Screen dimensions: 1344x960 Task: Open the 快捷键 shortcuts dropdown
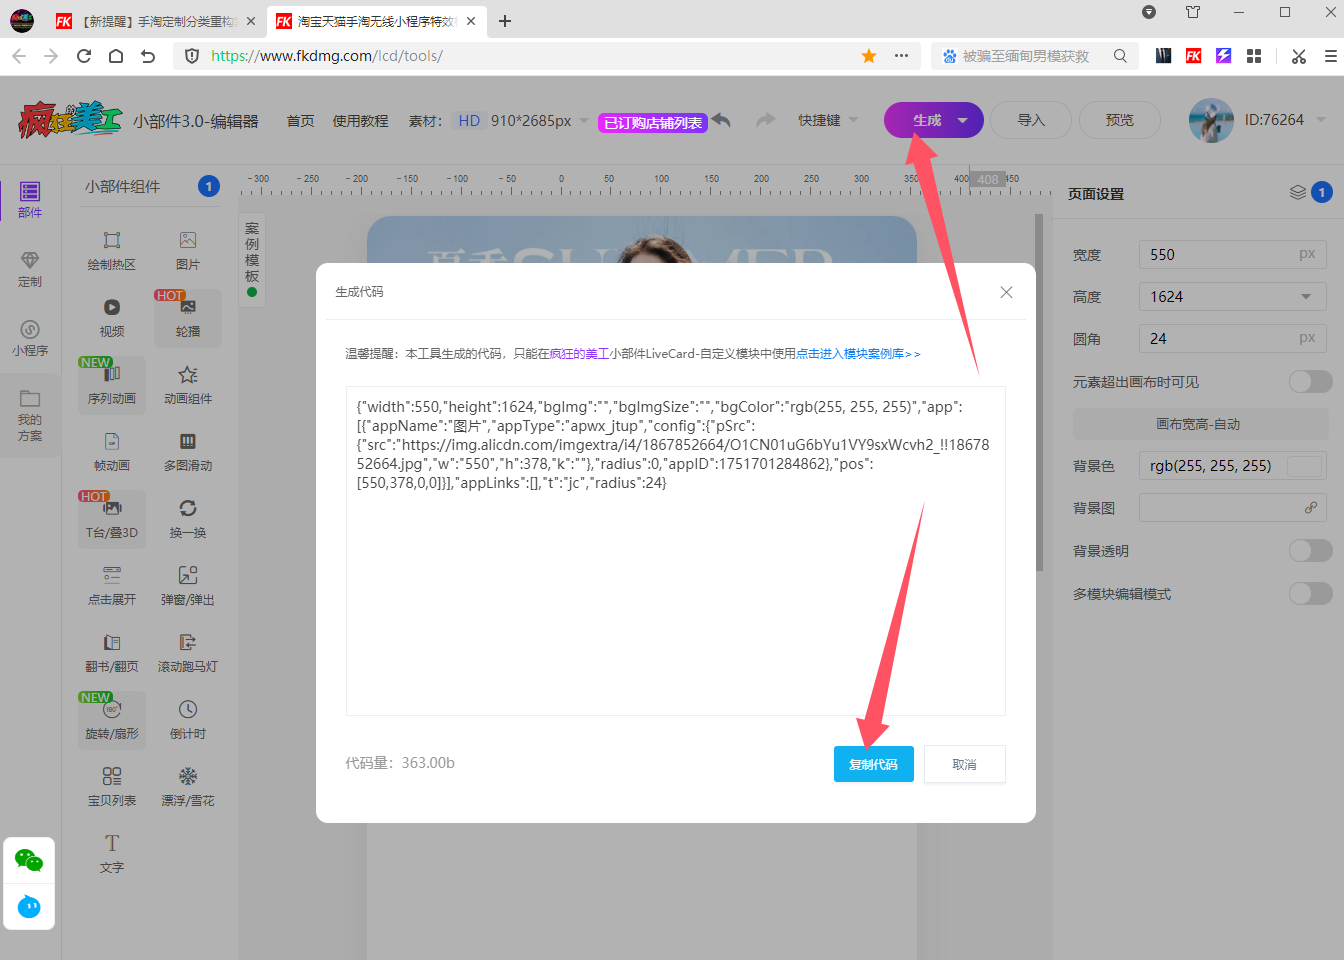tap(828, 120)
